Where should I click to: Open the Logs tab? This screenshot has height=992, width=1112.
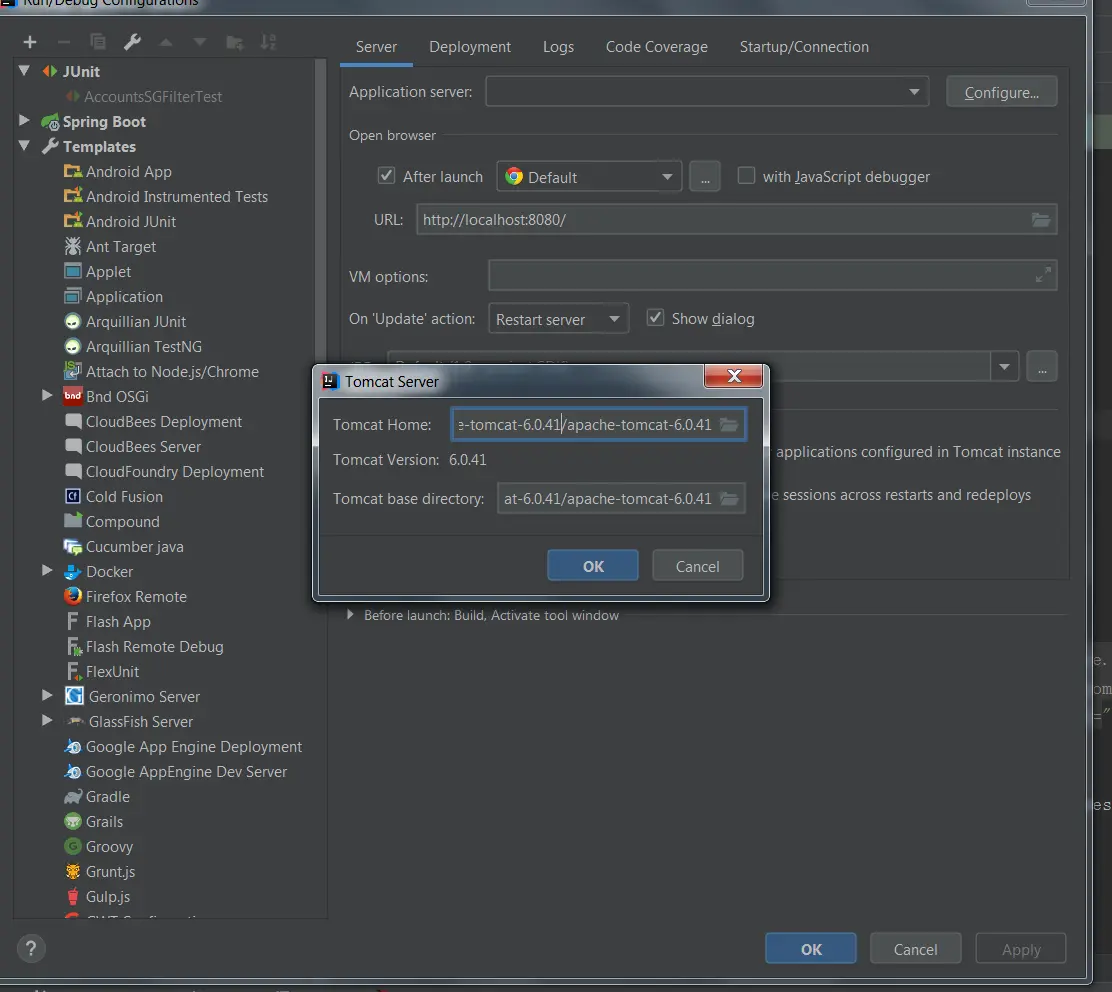click(558, 47)
